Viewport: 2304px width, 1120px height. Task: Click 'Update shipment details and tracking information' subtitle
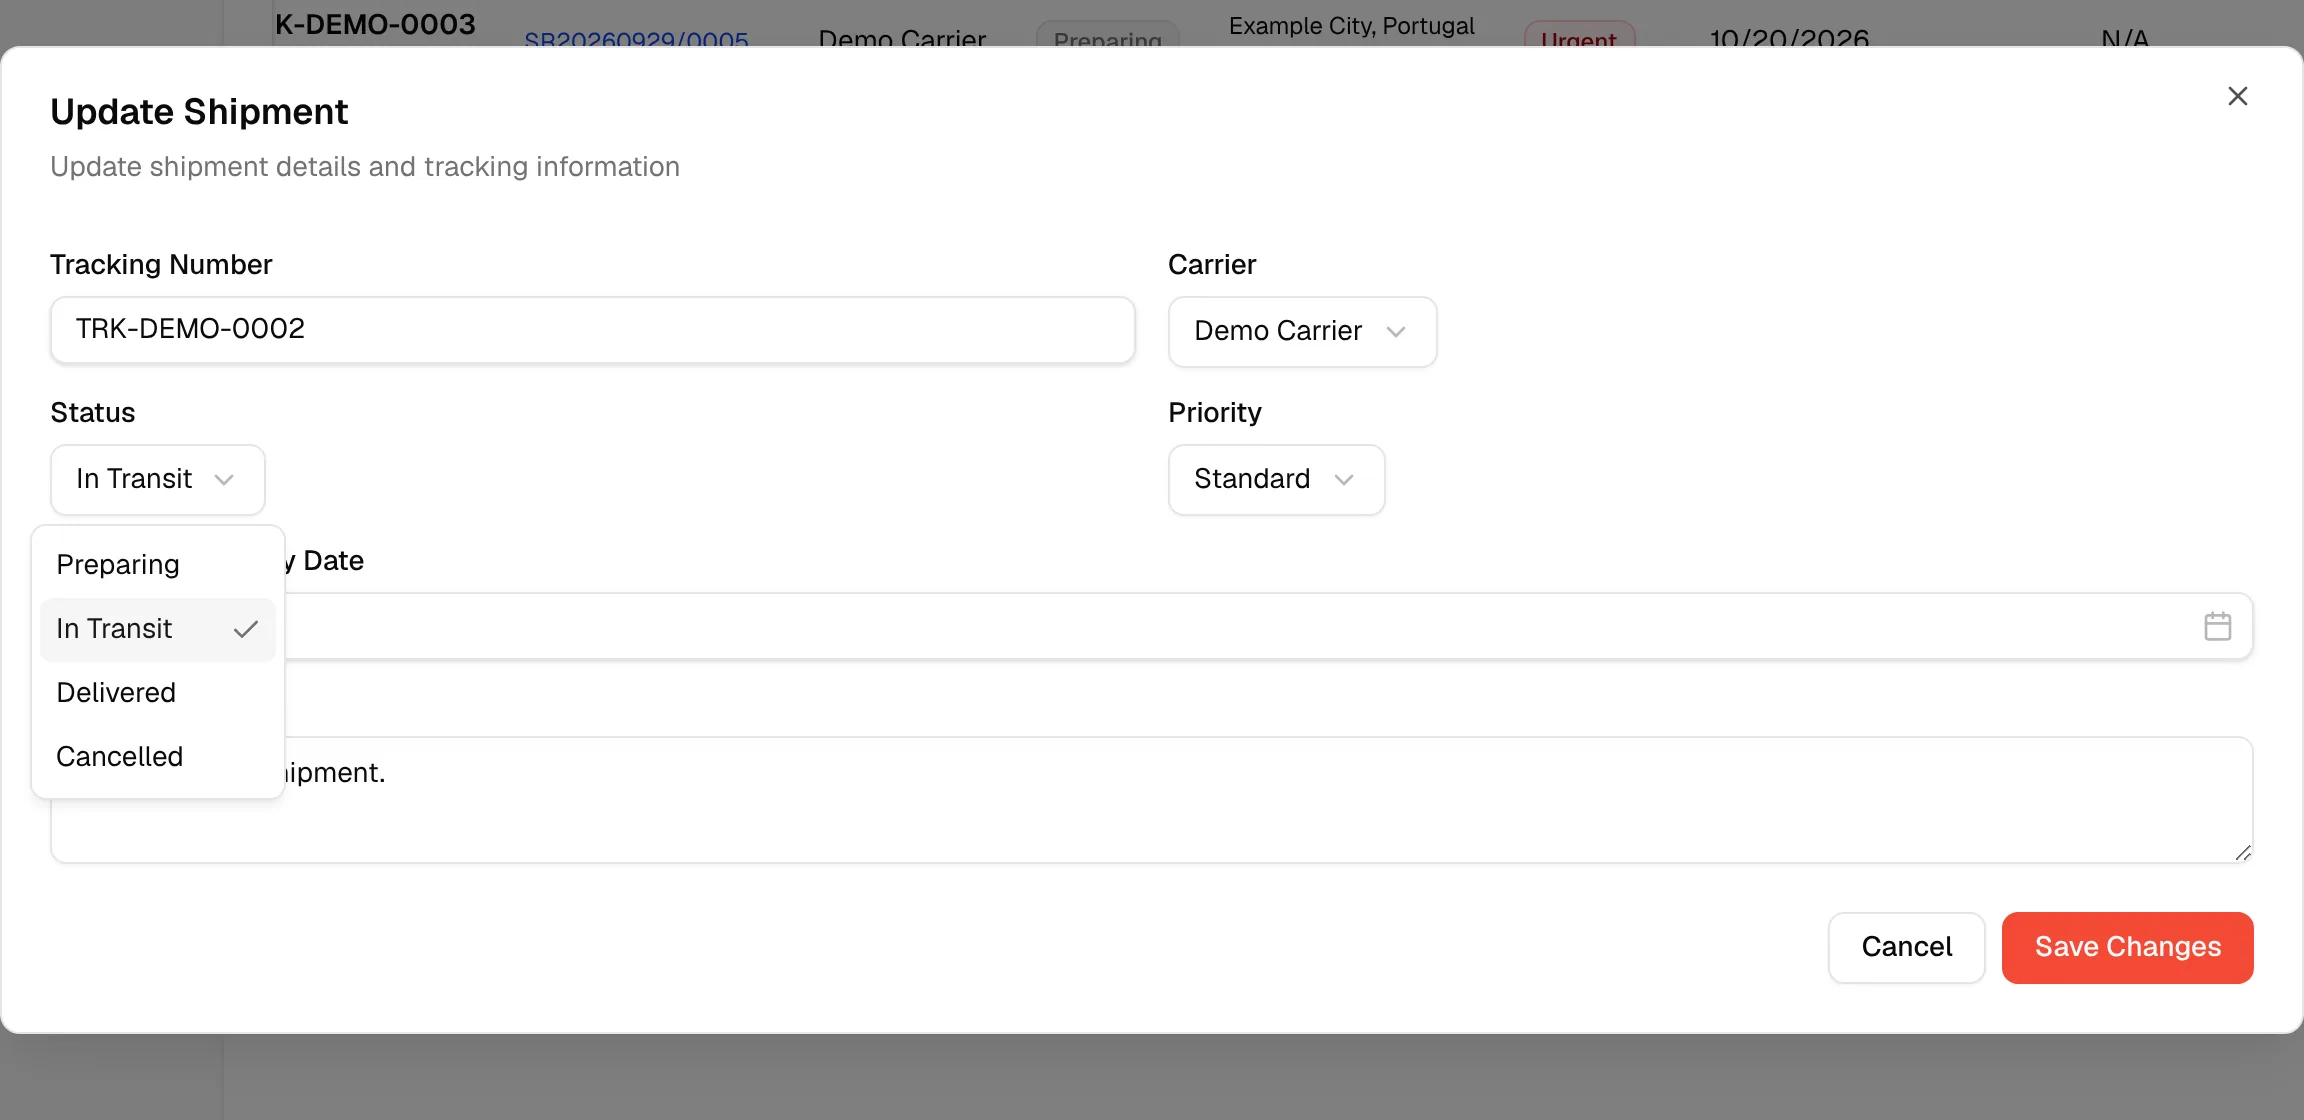[x=365, y=167]
